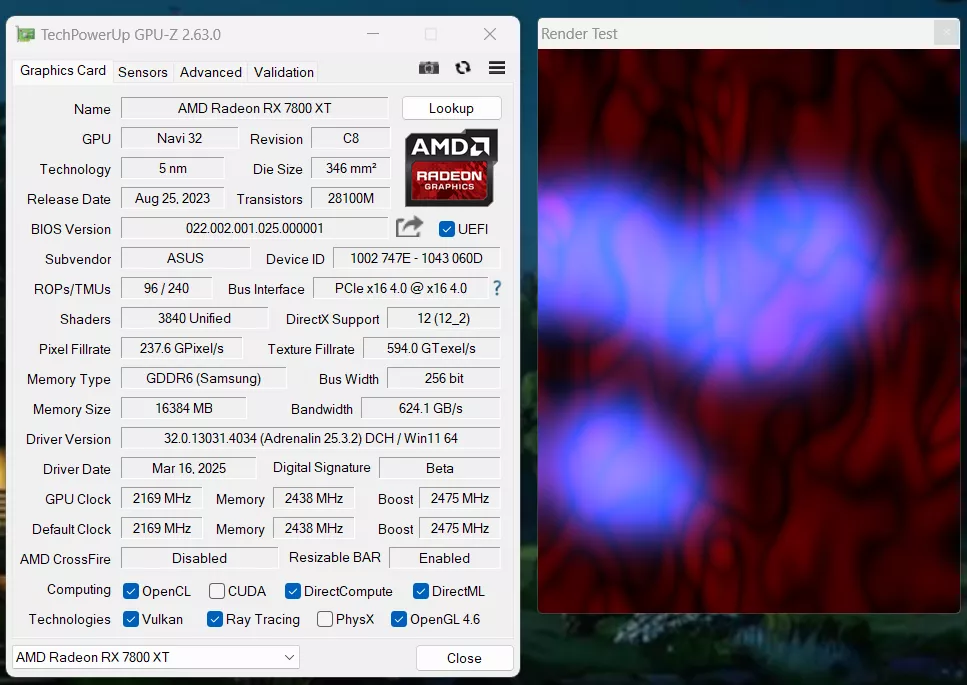Image resolution: width=967 pixels, height=685 pixels.
Task: Click the AMD Radeon Graphics logo
Action: click(451, 168)
